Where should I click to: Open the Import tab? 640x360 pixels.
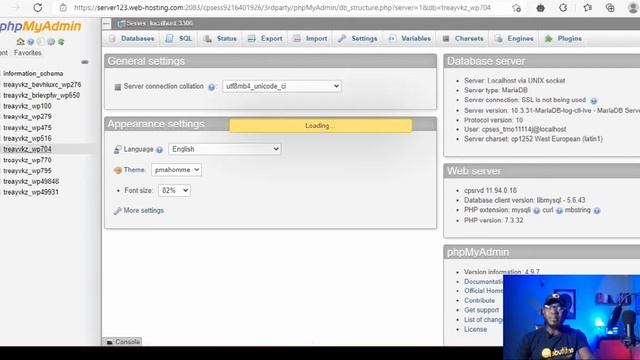311,38
